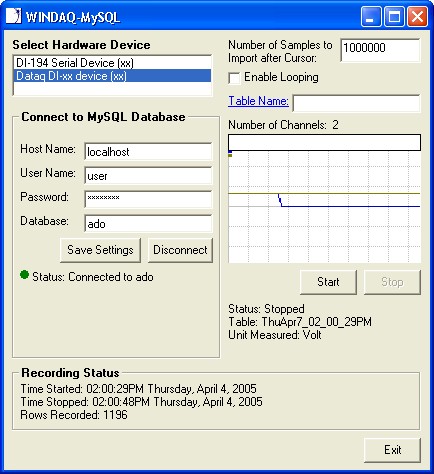This screenshot has width=434, height=474.
Task: Click the Host Name field
Action: click(x=148, y=152)
